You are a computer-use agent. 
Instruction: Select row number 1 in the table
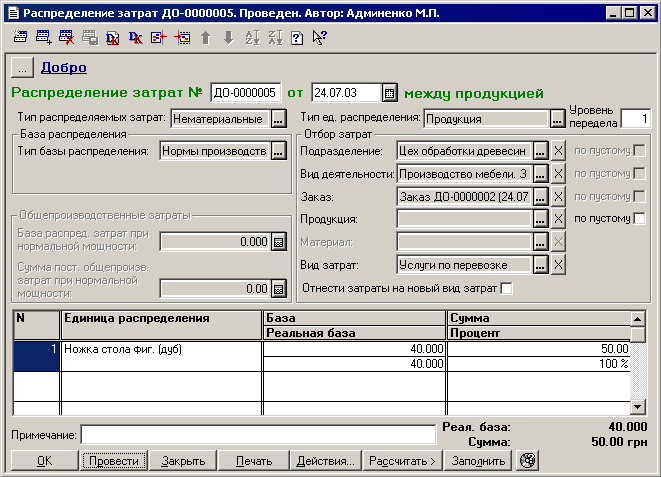tap(36, 356)
